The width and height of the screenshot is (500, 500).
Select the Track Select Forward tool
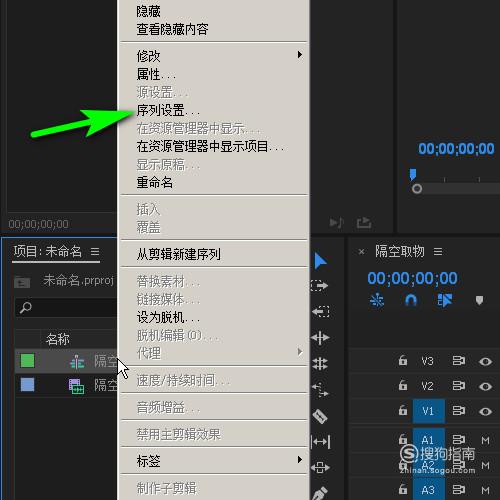point(319,286)
